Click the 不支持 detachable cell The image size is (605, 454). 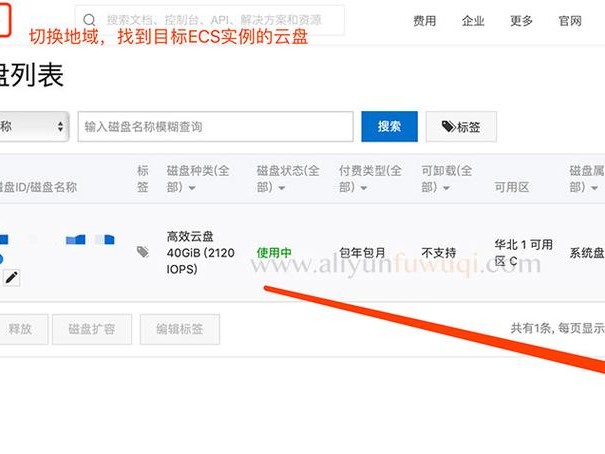tap(439, 253)
